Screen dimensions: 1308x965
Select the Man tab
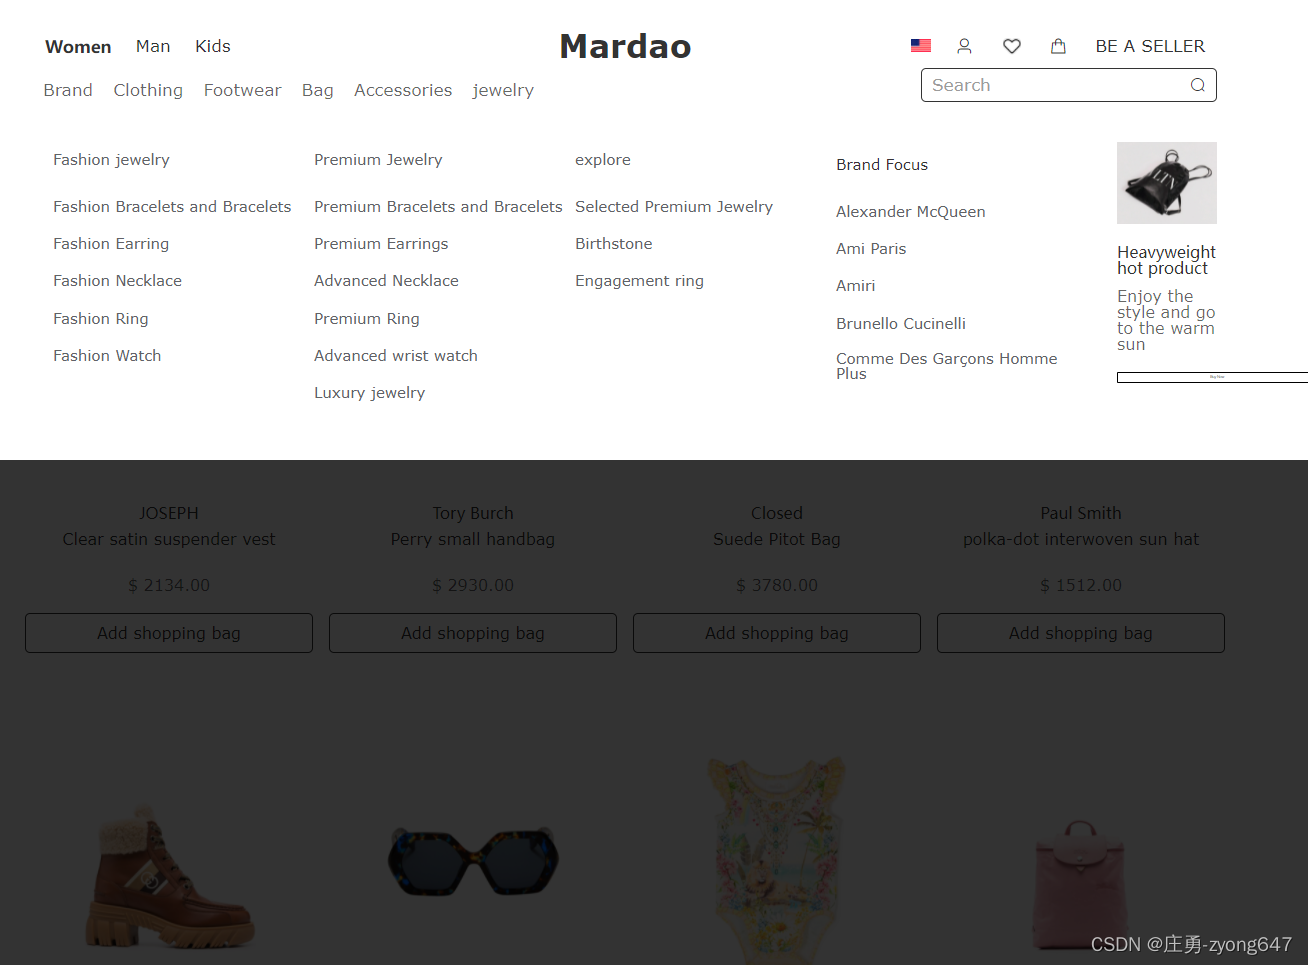click(x=153, y=46)
